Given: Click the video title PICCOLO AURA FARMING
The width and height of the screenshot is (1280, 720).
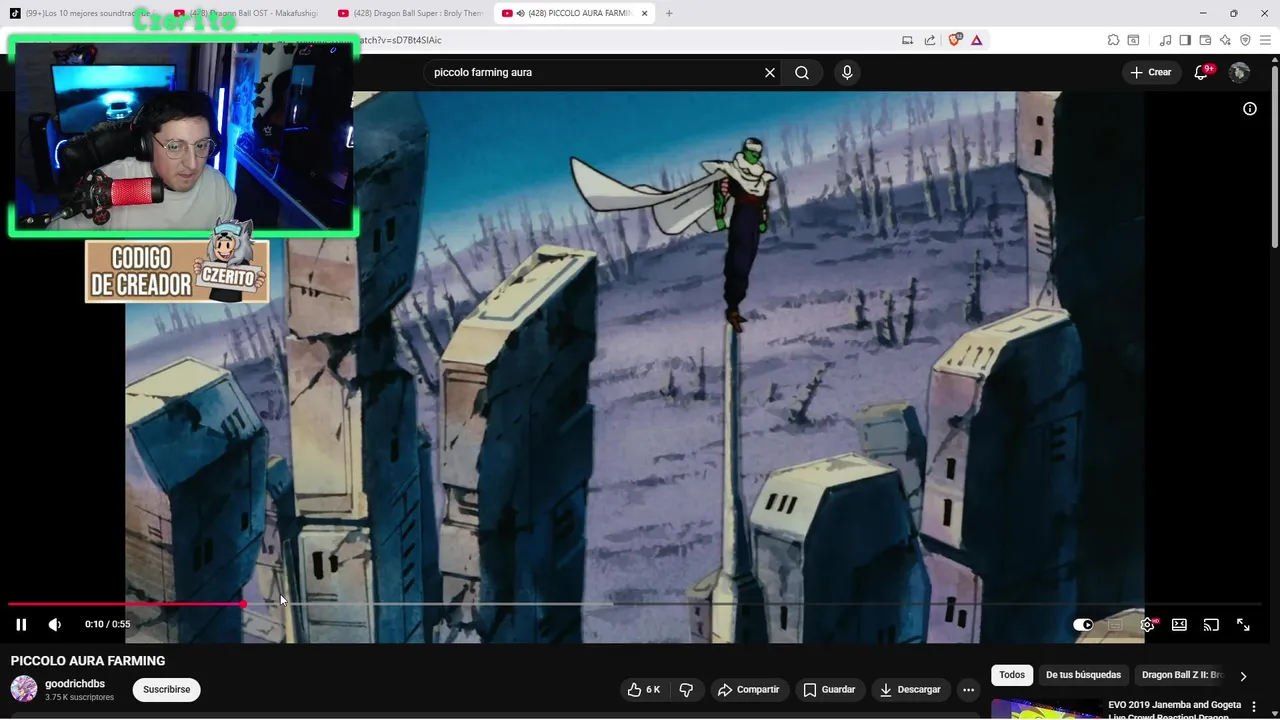Looking at the screenshot, I should coord(88,661).
